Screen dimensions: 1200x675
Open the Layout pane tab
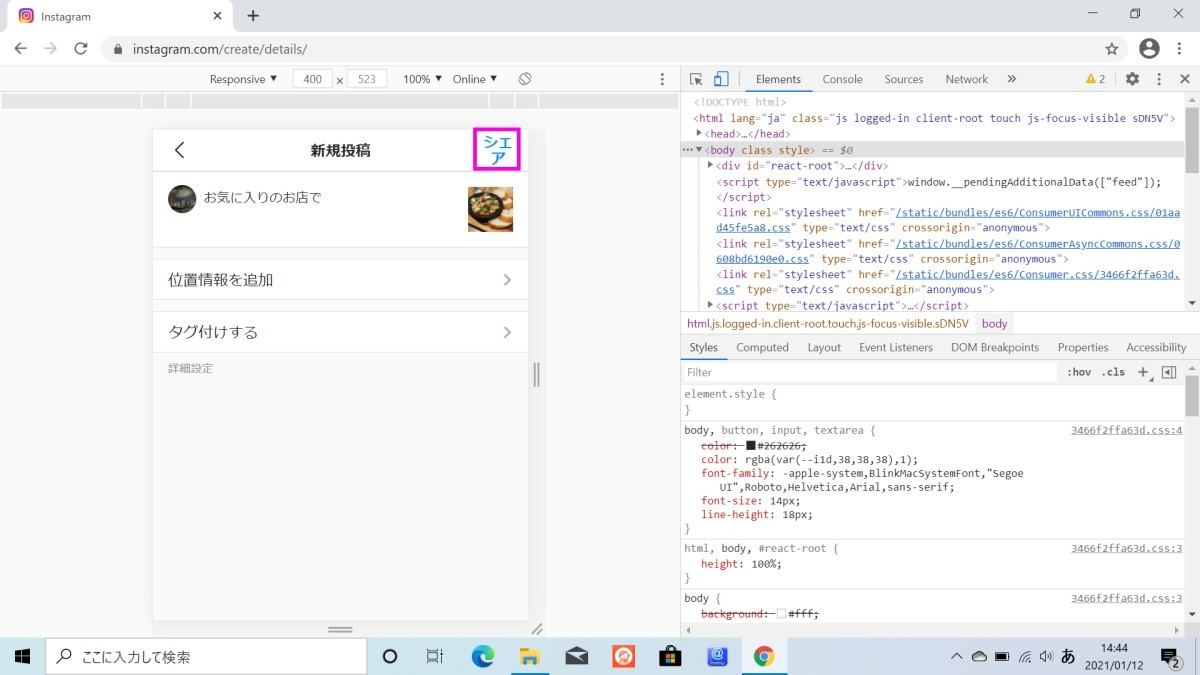point(824,347)
